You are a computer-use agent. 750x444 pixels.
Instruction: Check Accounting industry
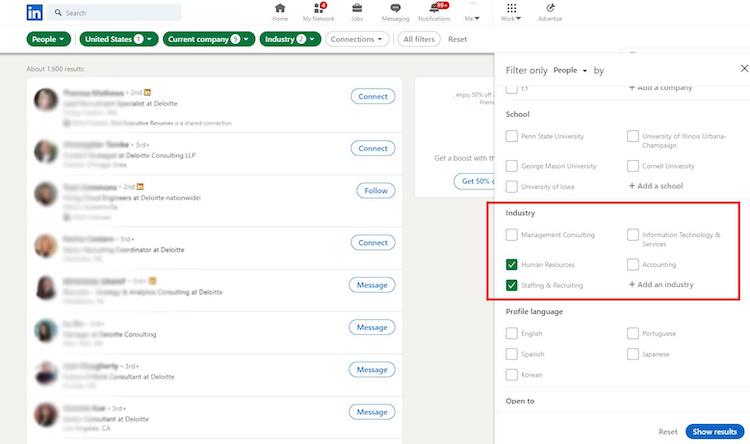(x=633, y=265)
